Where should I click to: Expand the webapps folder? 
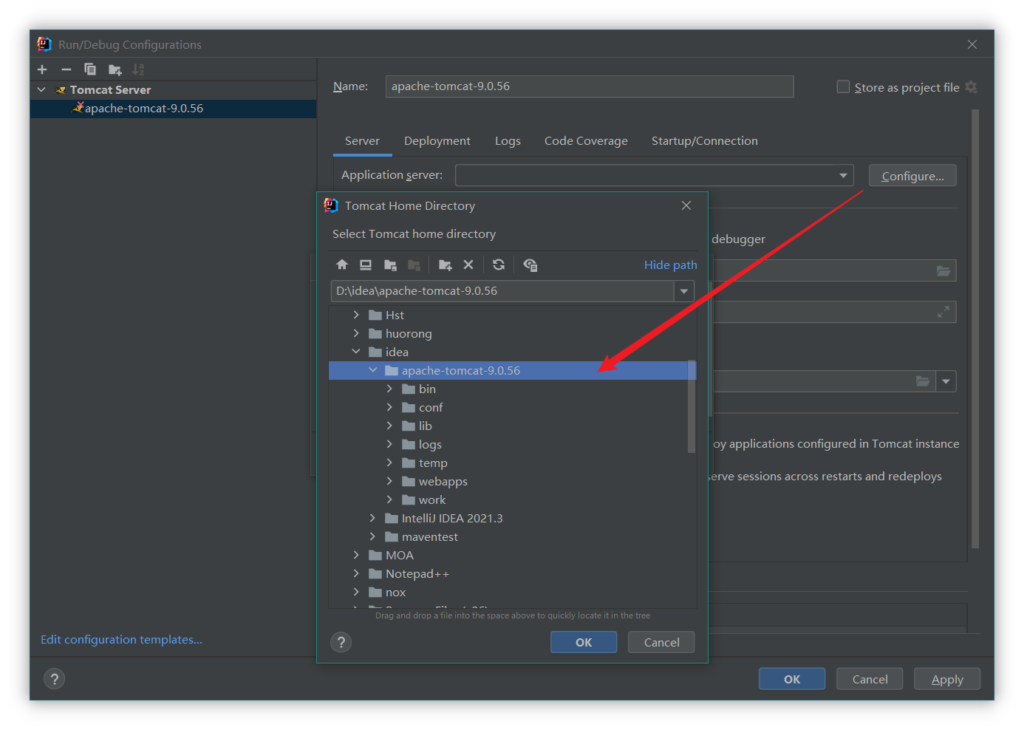point(390,481)
